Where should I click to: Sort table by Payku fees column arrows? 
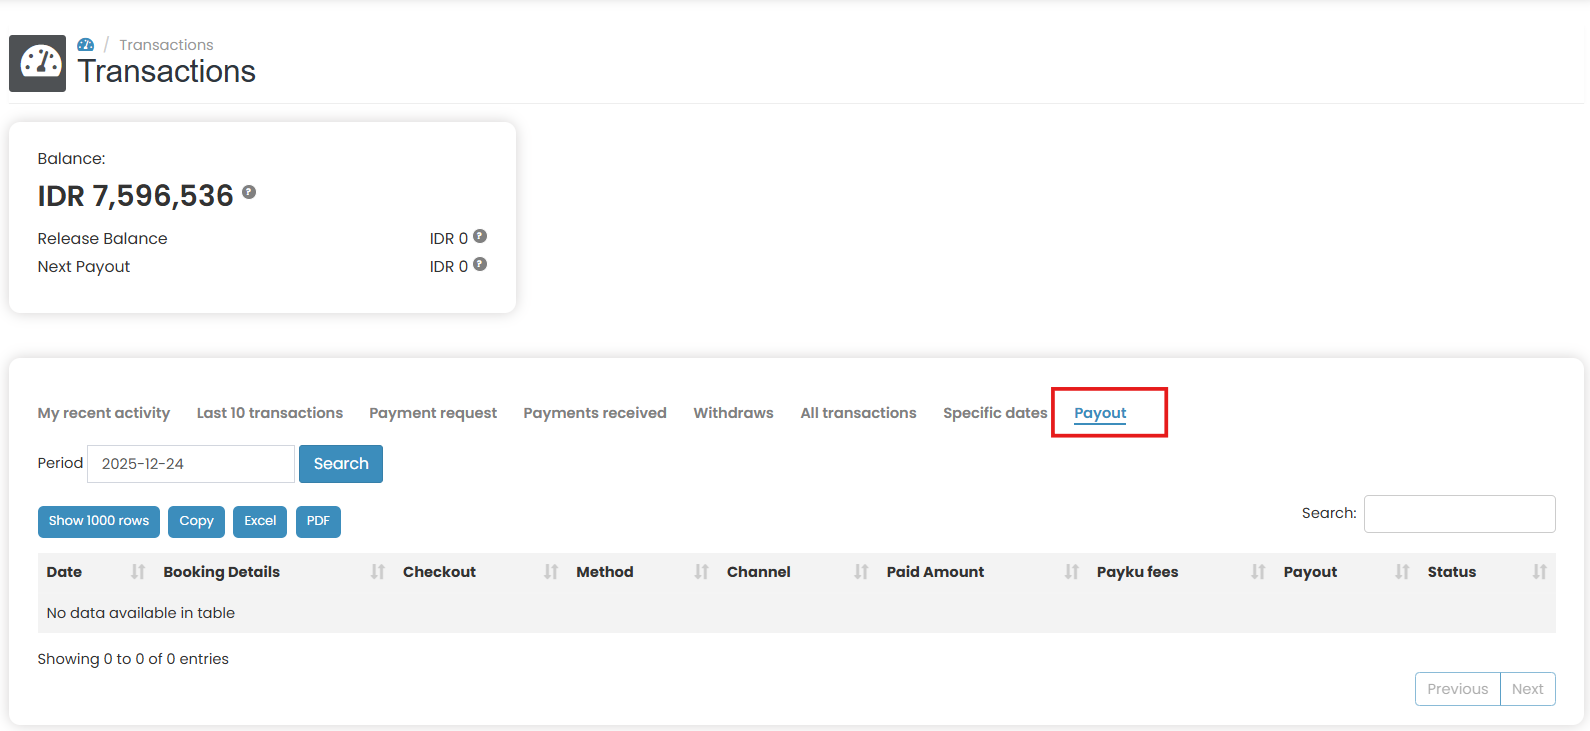tap(1258, 572)
